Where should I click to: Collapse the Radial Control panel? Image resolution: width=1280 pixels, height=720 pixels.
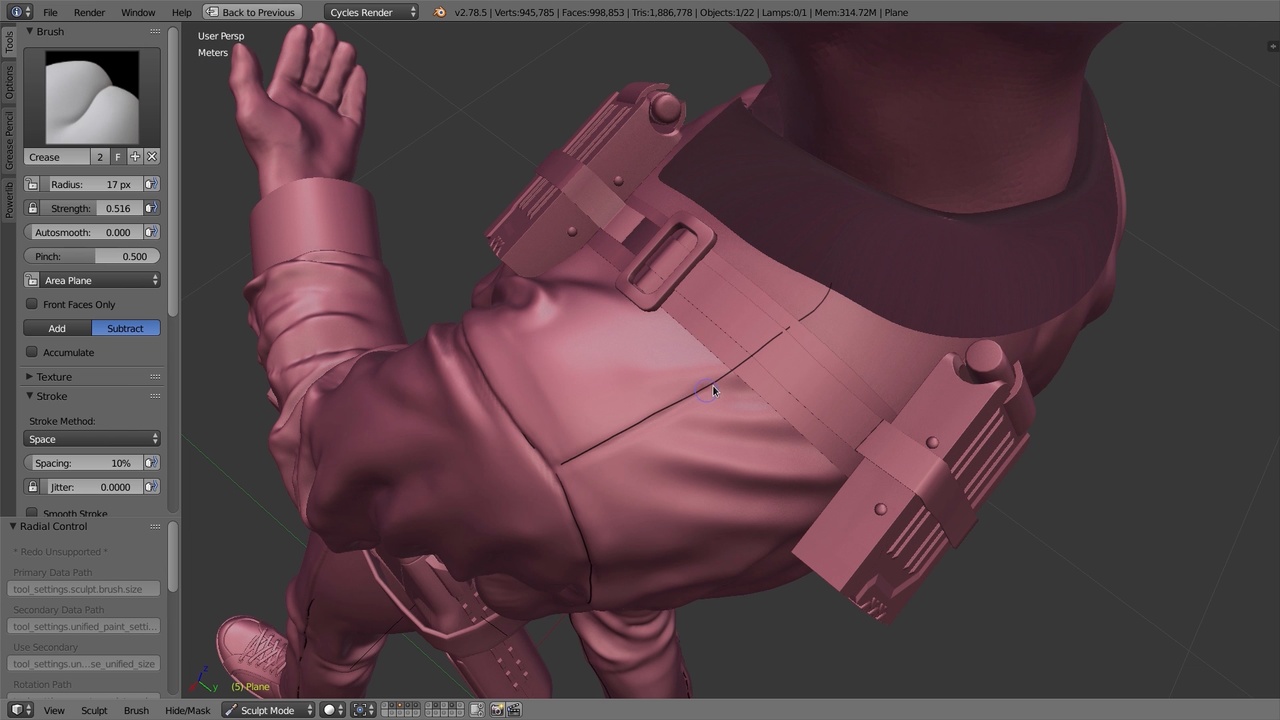click(14, 526)
